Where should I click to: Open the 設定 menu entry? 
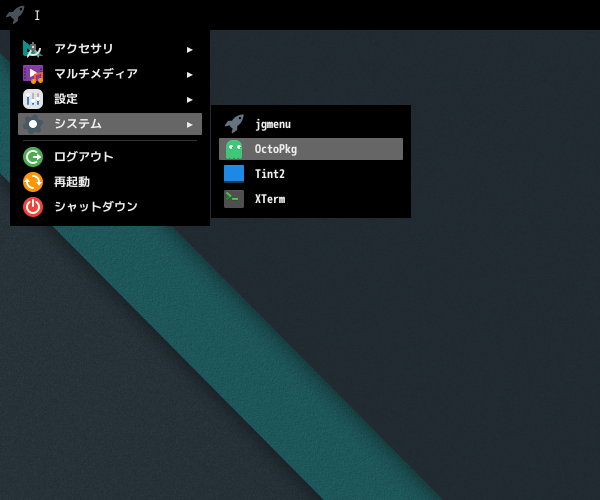tap(110, 99)
